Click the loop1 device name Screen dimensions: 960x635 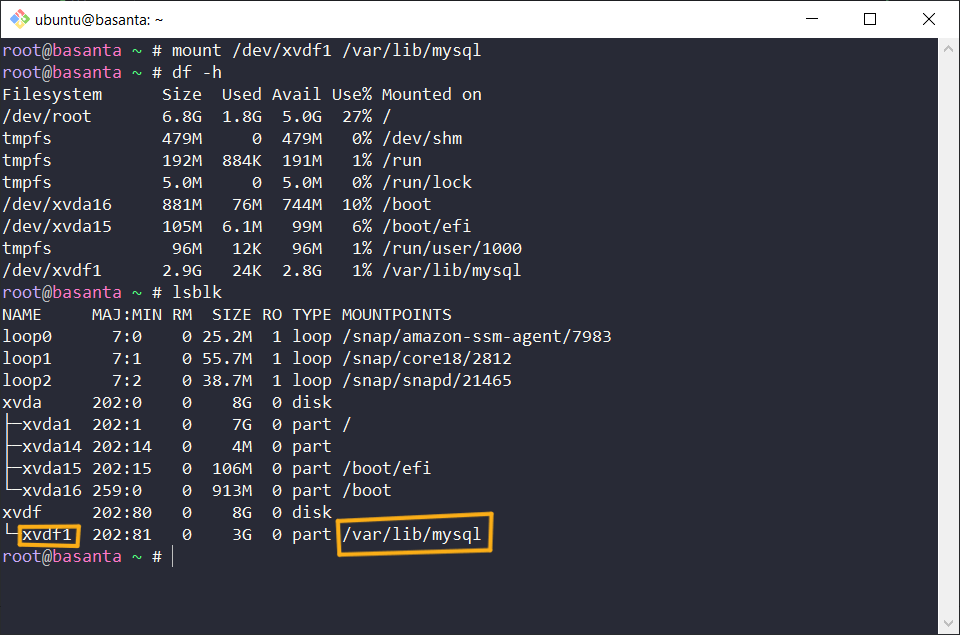[26, 358]
